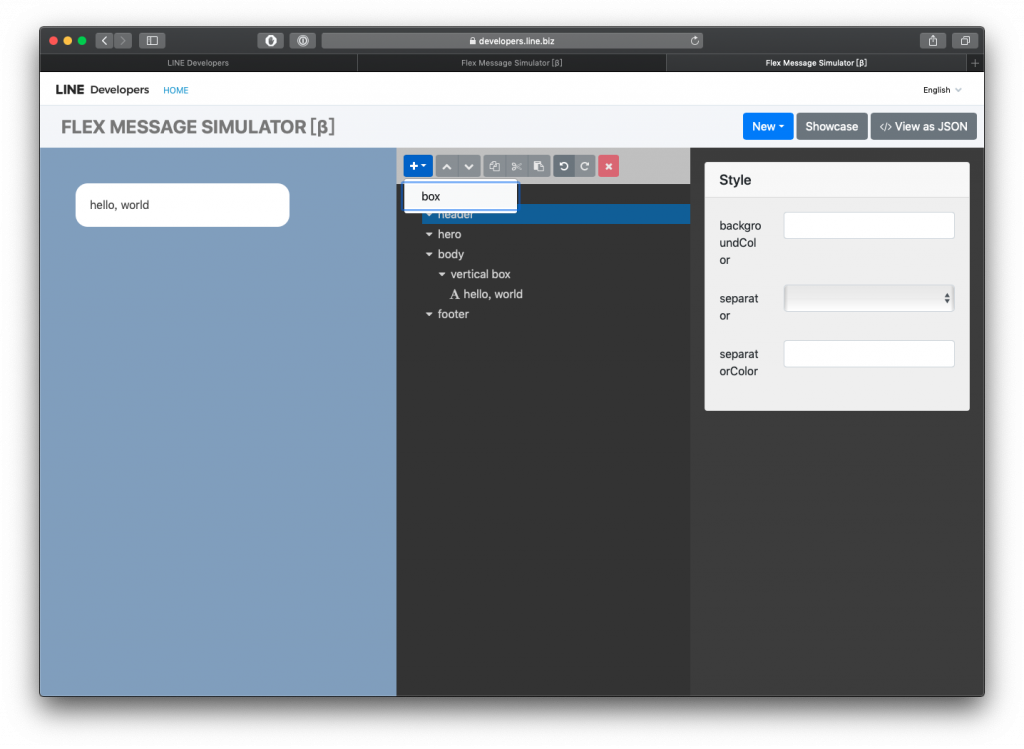Choose box from add menu

(460, 196)
